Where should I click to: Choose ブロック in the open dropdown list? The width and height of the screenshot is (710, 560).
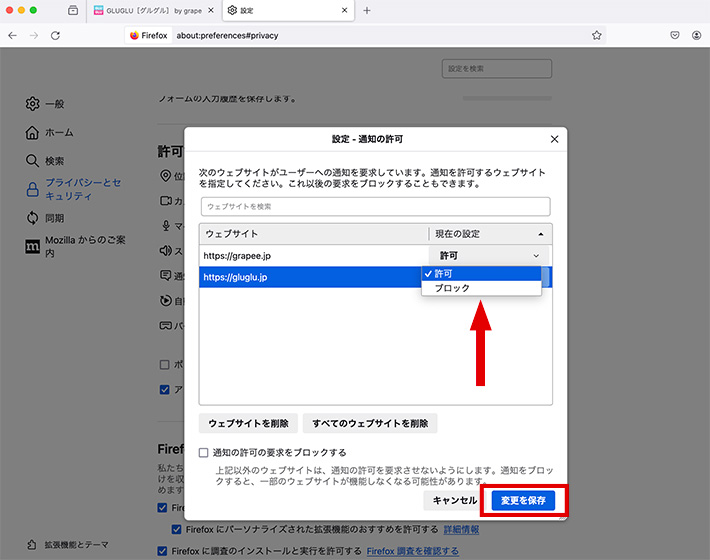tap(481, 288)
